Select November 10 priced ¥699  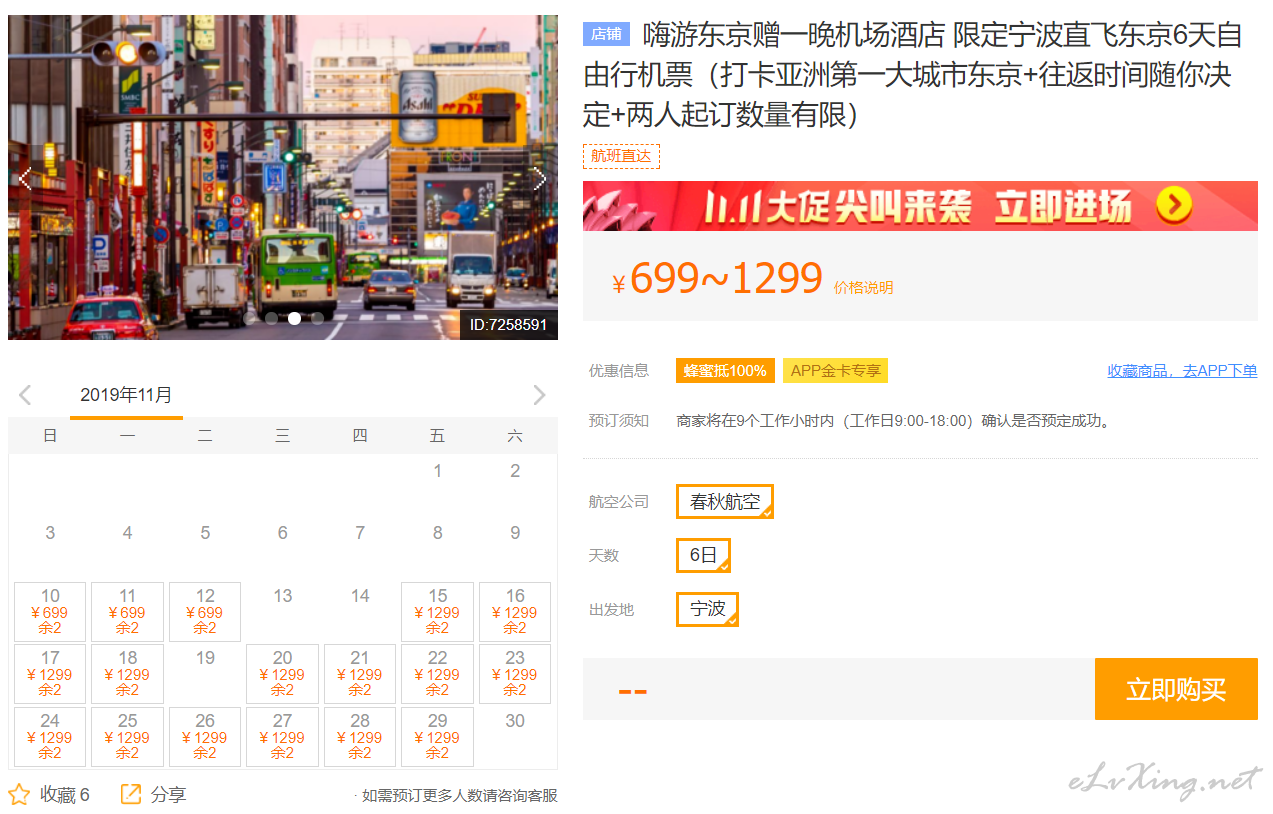point(50,612)
